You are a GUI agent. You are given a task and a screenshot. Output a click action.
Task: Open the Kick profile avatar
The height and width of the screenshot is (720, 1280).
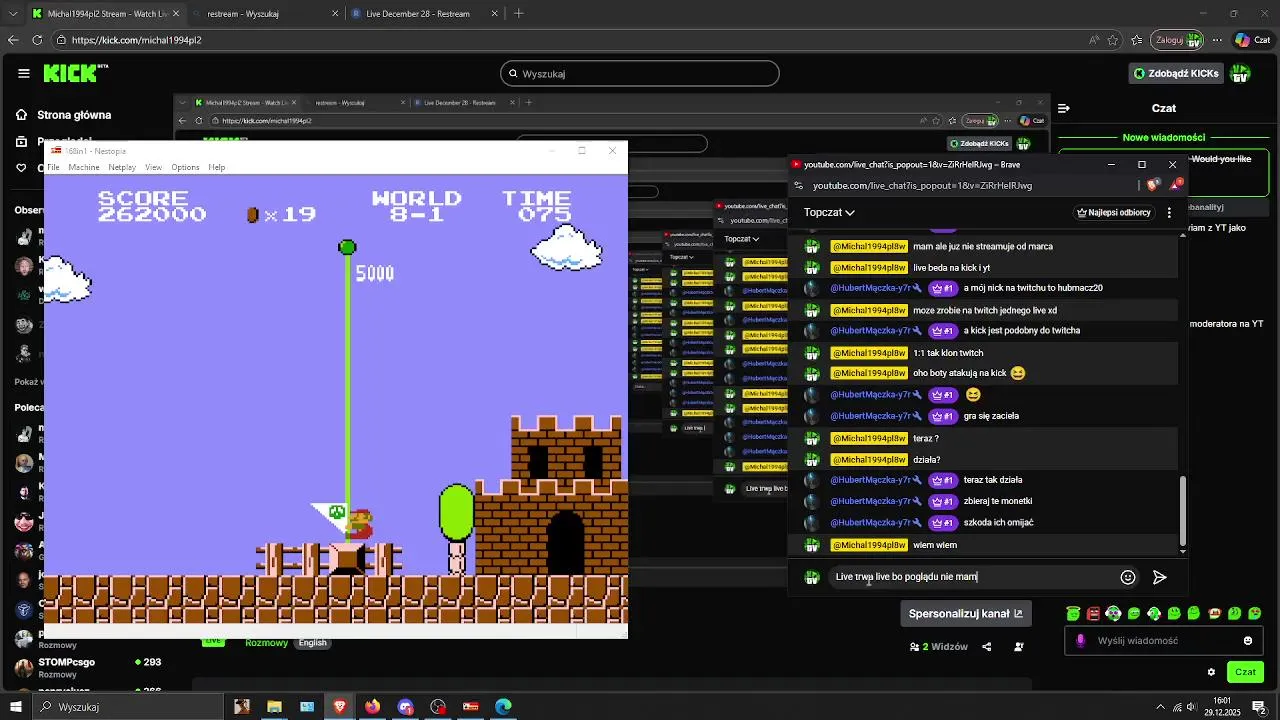1240,73
